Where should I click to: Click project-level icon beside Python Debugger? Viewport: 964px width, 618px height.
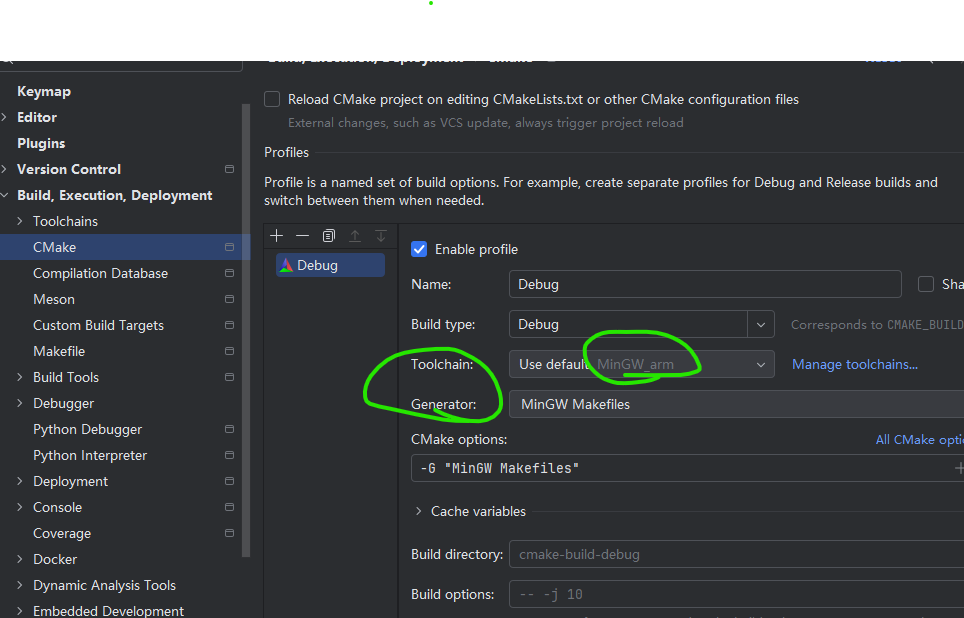tap(229, 429)
